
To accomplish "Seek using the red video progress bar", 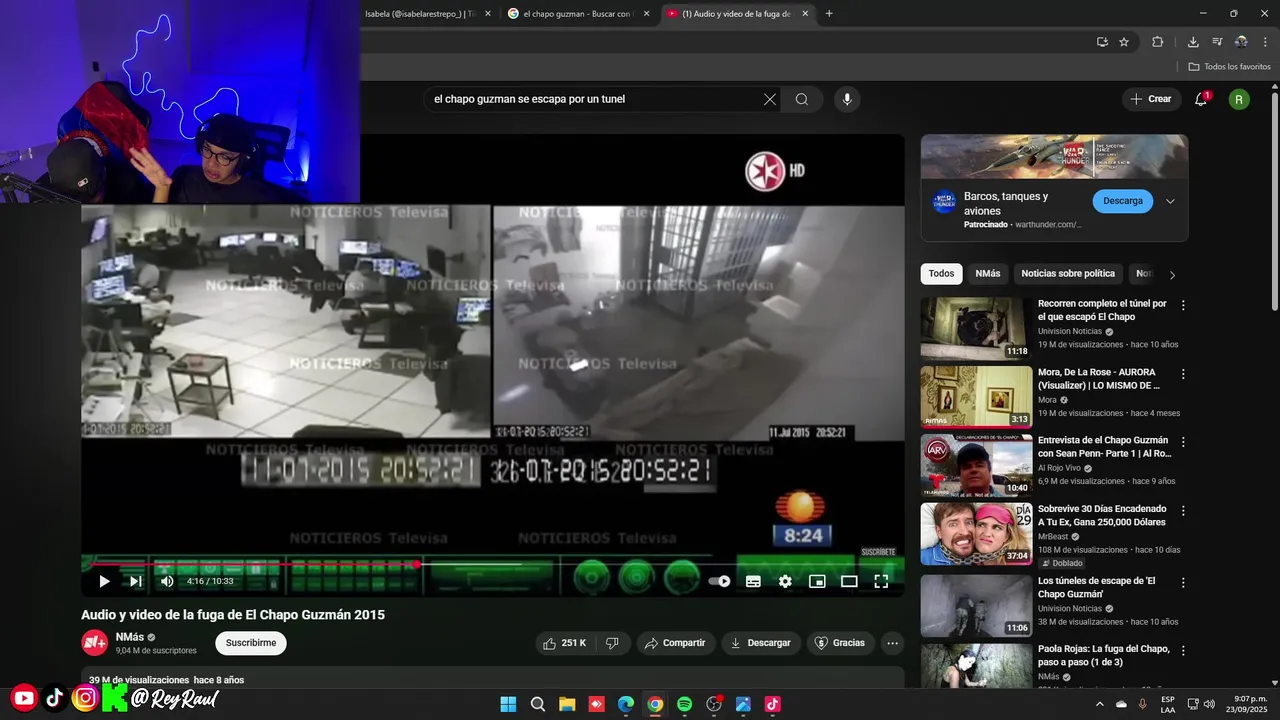I will point(492,564).
